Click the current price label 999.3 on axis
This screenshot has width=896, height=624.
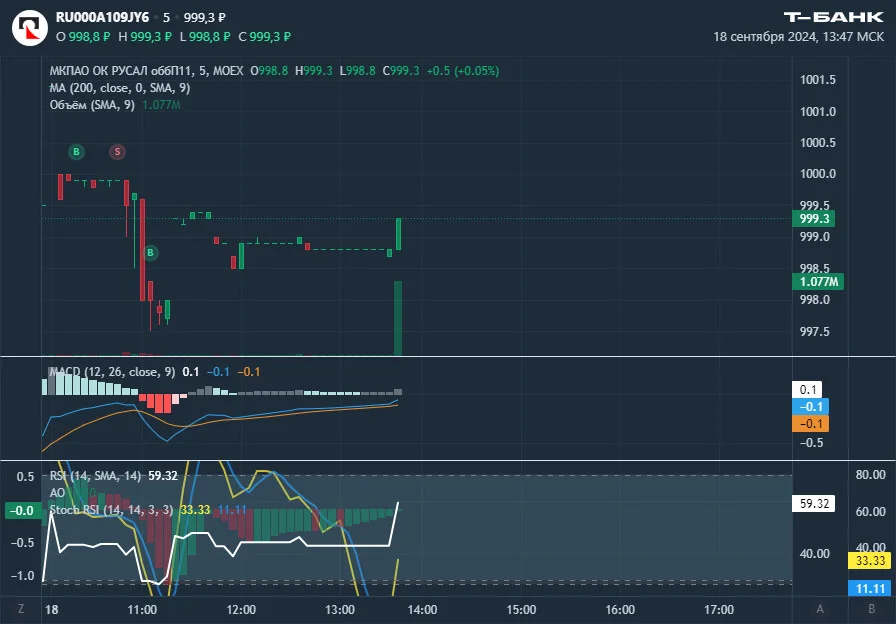coord(814,219)
